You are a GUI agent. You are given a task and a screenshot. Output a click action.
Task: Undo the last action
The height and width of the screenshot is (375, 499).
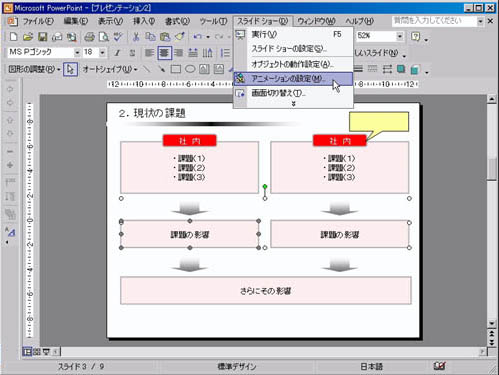pos(197,36)
